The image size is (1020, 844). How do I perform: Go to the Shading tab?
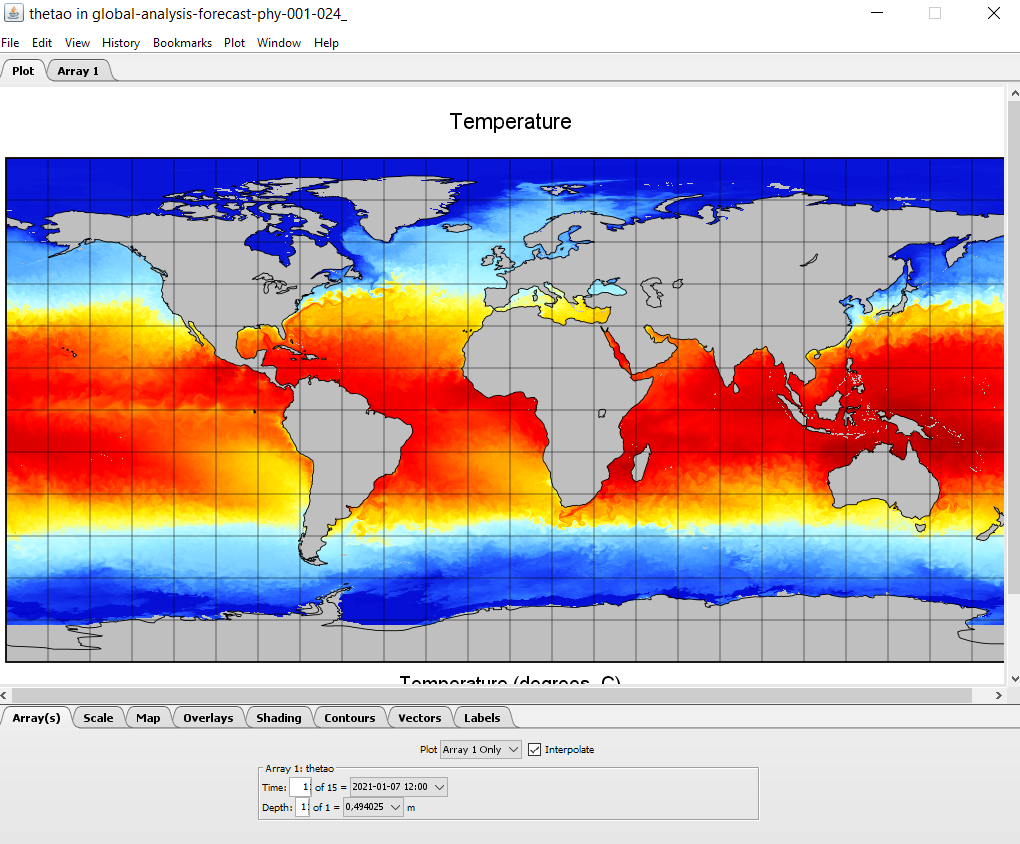point(278,718)
